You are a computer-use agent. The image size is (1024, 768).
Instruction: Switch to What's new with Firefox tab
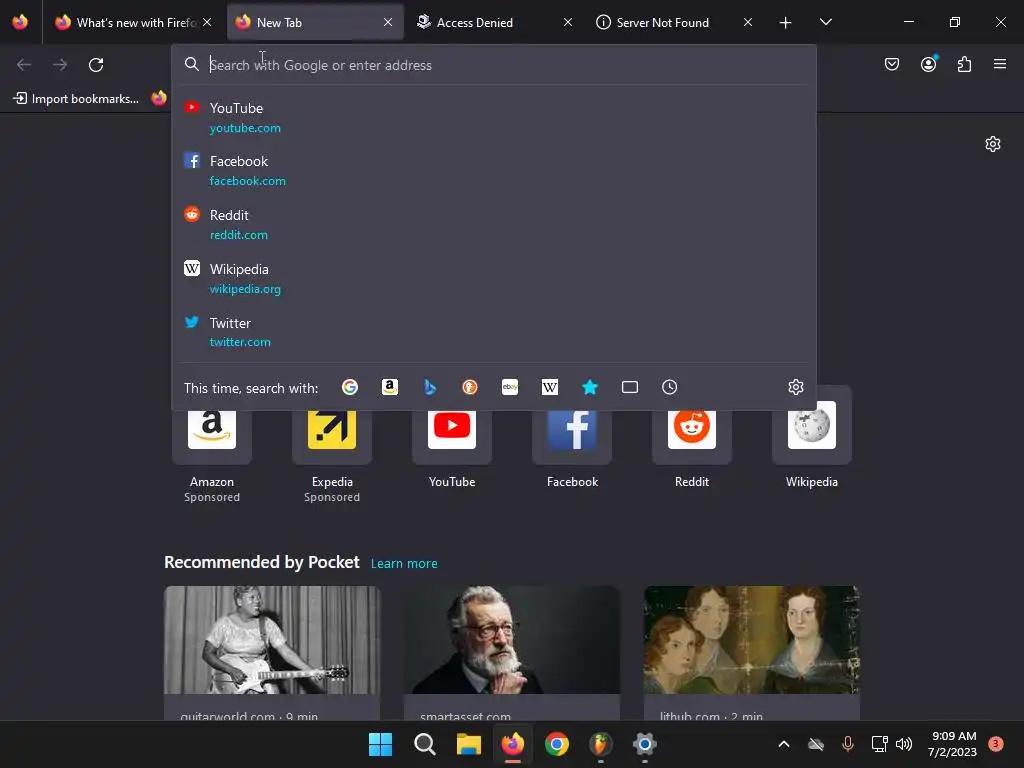(x=134, y=22)
